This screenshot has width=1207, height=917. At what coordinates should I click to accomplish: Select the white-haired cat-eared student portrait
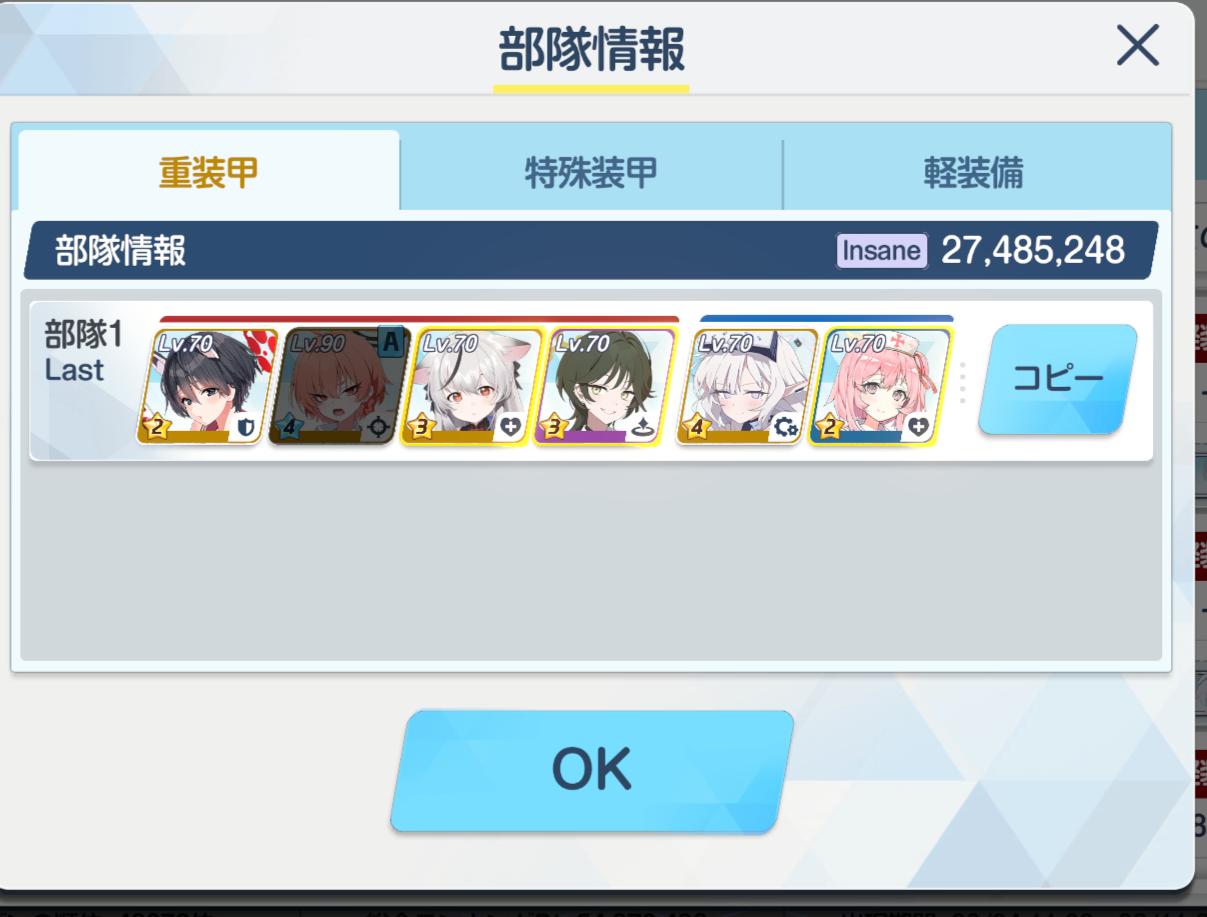472,387
